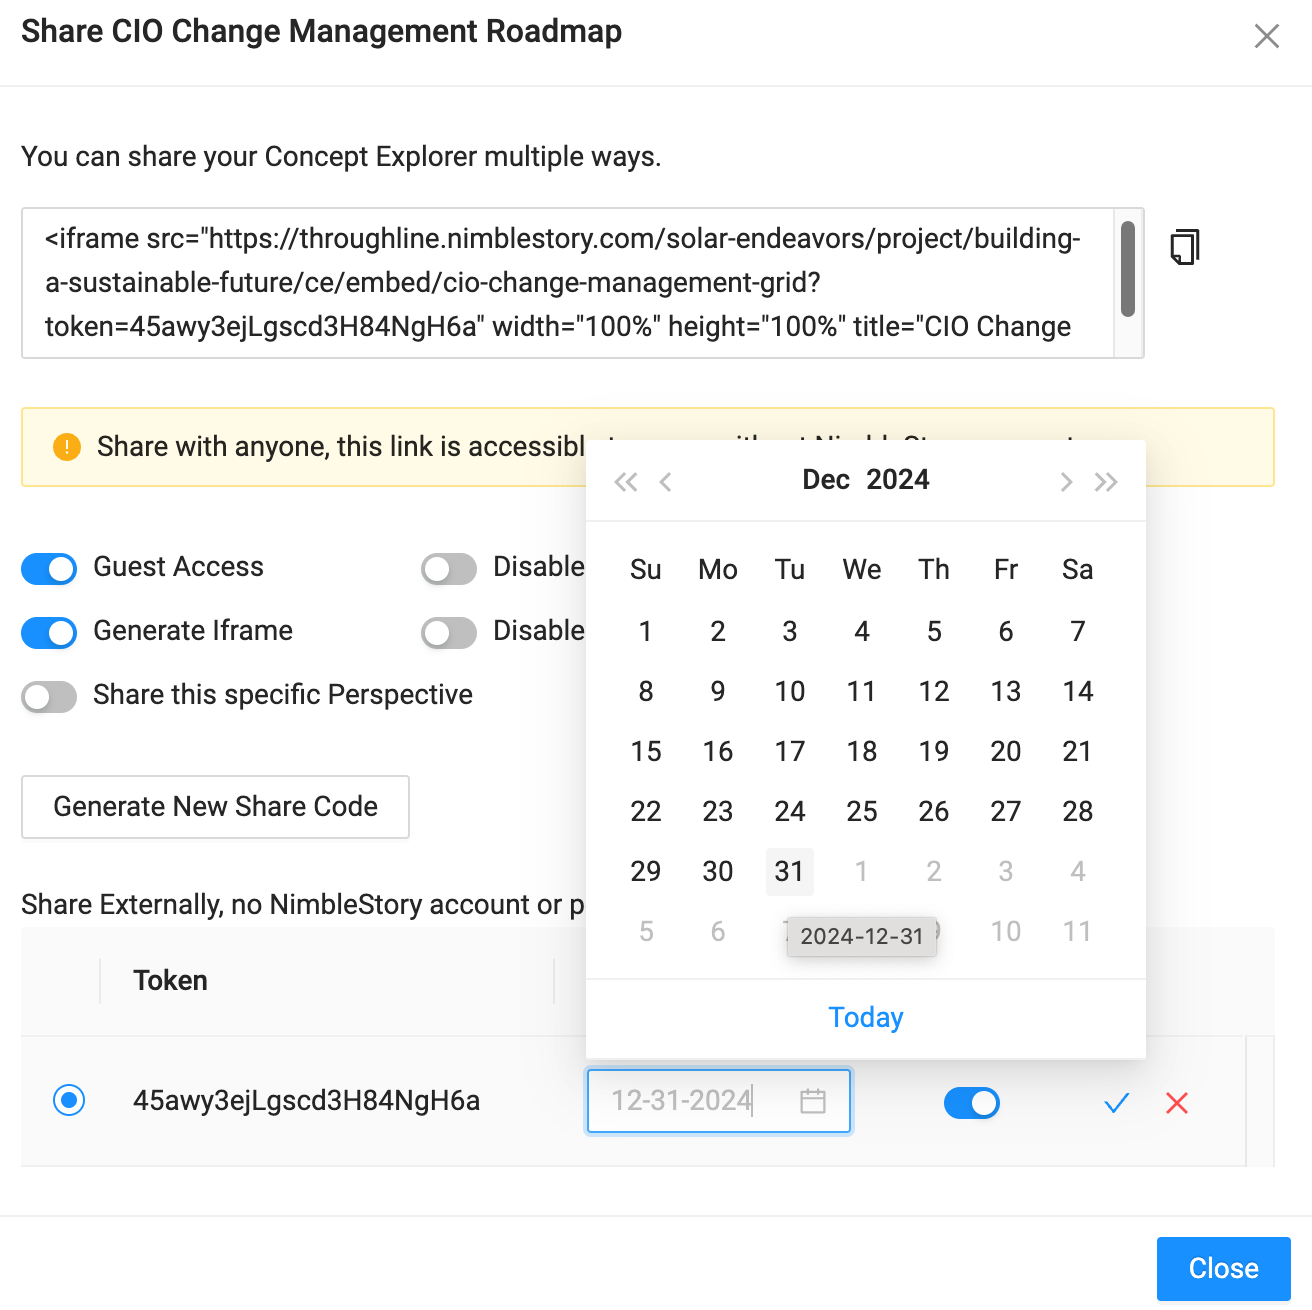Click the Today link in calendar
This screenshot has width=1312, height=1310.
coord(865,1017)
